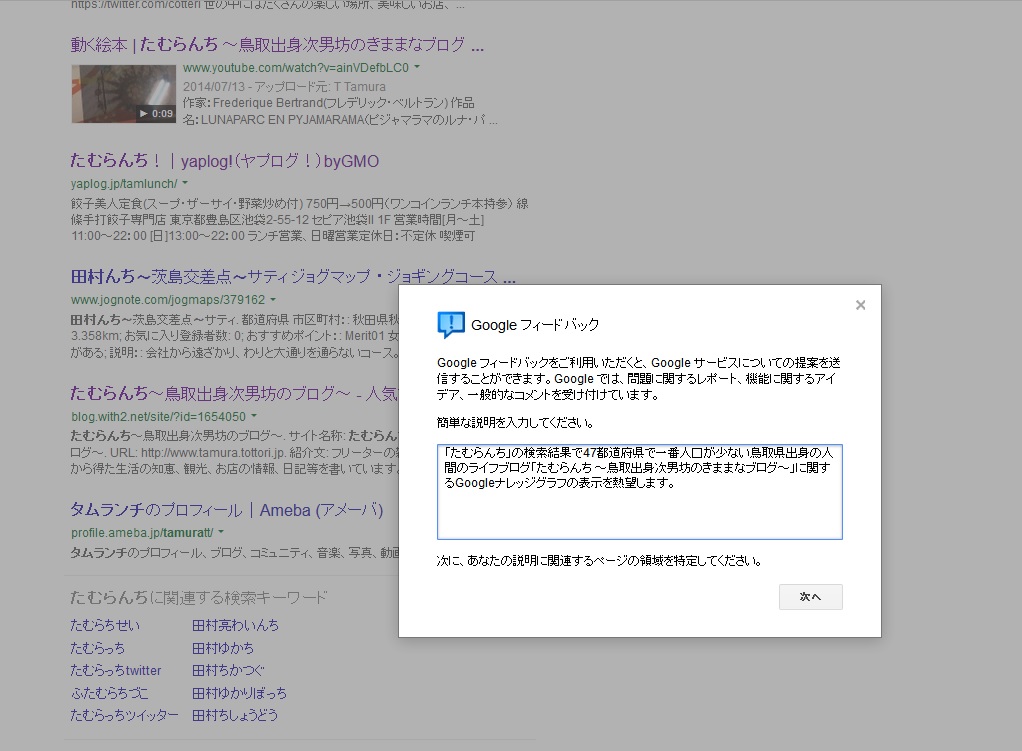Click the 2014/07/13 - アップロード元: T Tamura text

click(x=284, y=87)
